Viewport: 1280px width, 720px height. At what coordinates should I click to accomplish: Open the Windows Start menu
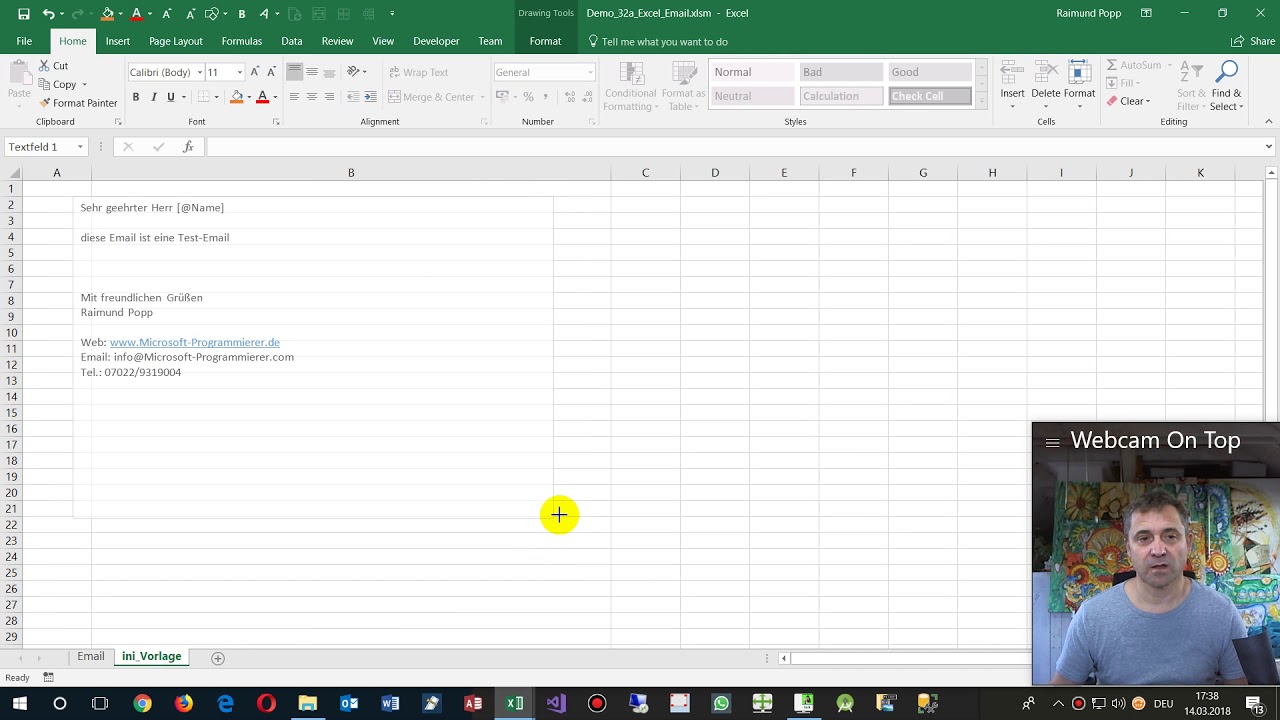click(19, 704)
